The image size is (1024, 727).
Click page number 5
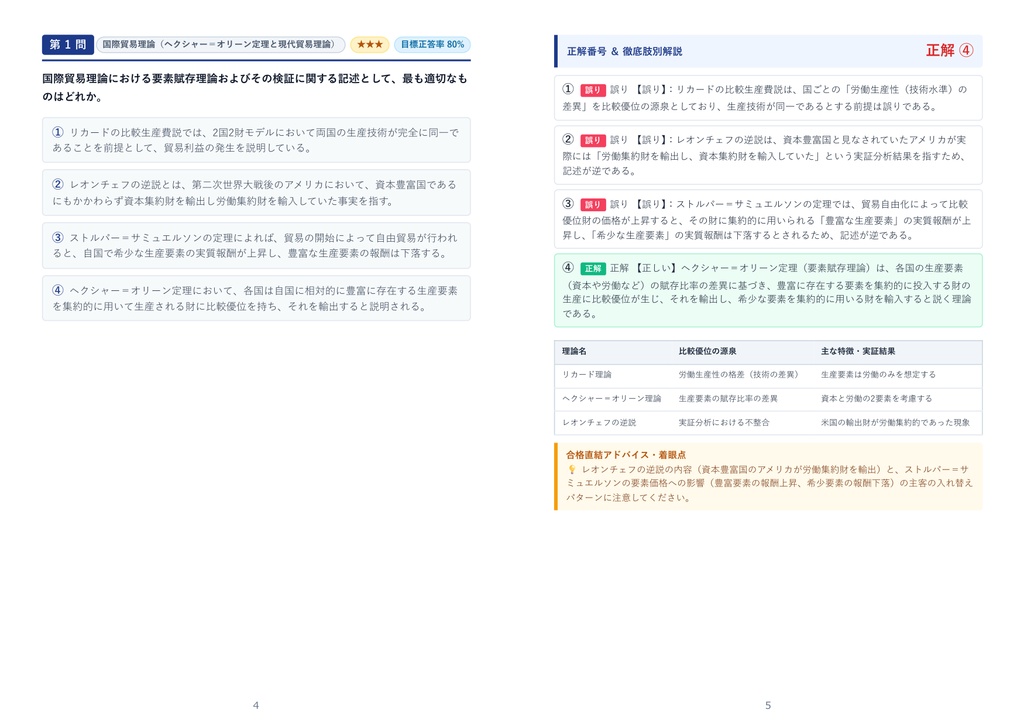tap(768, 705)
